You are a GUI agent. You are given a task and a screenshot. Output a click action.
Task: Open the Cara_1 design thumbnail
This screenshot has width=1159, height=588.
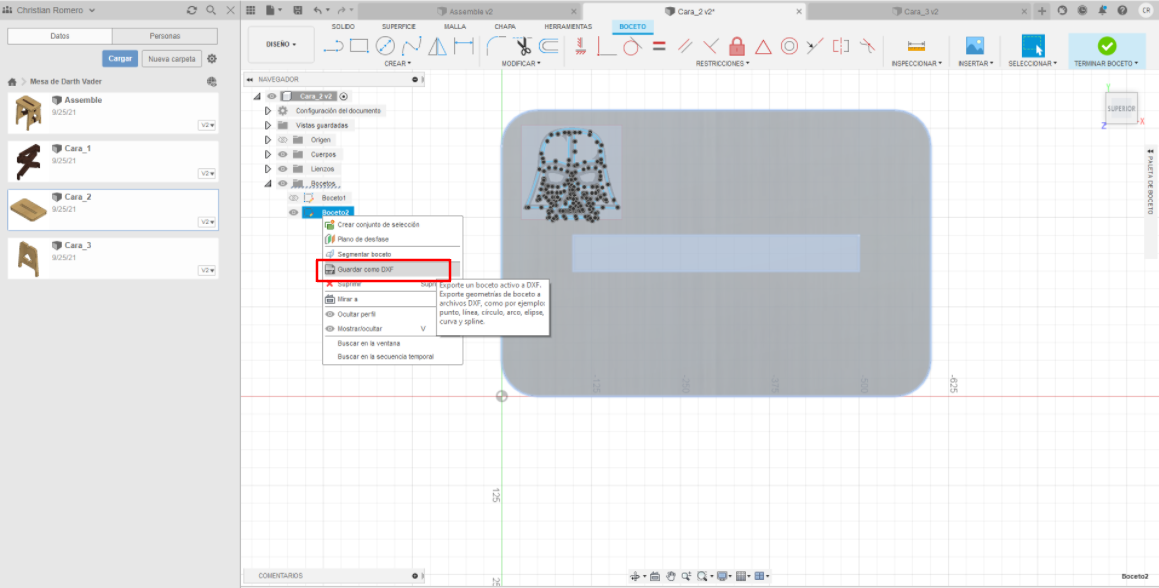click(28, 162)
